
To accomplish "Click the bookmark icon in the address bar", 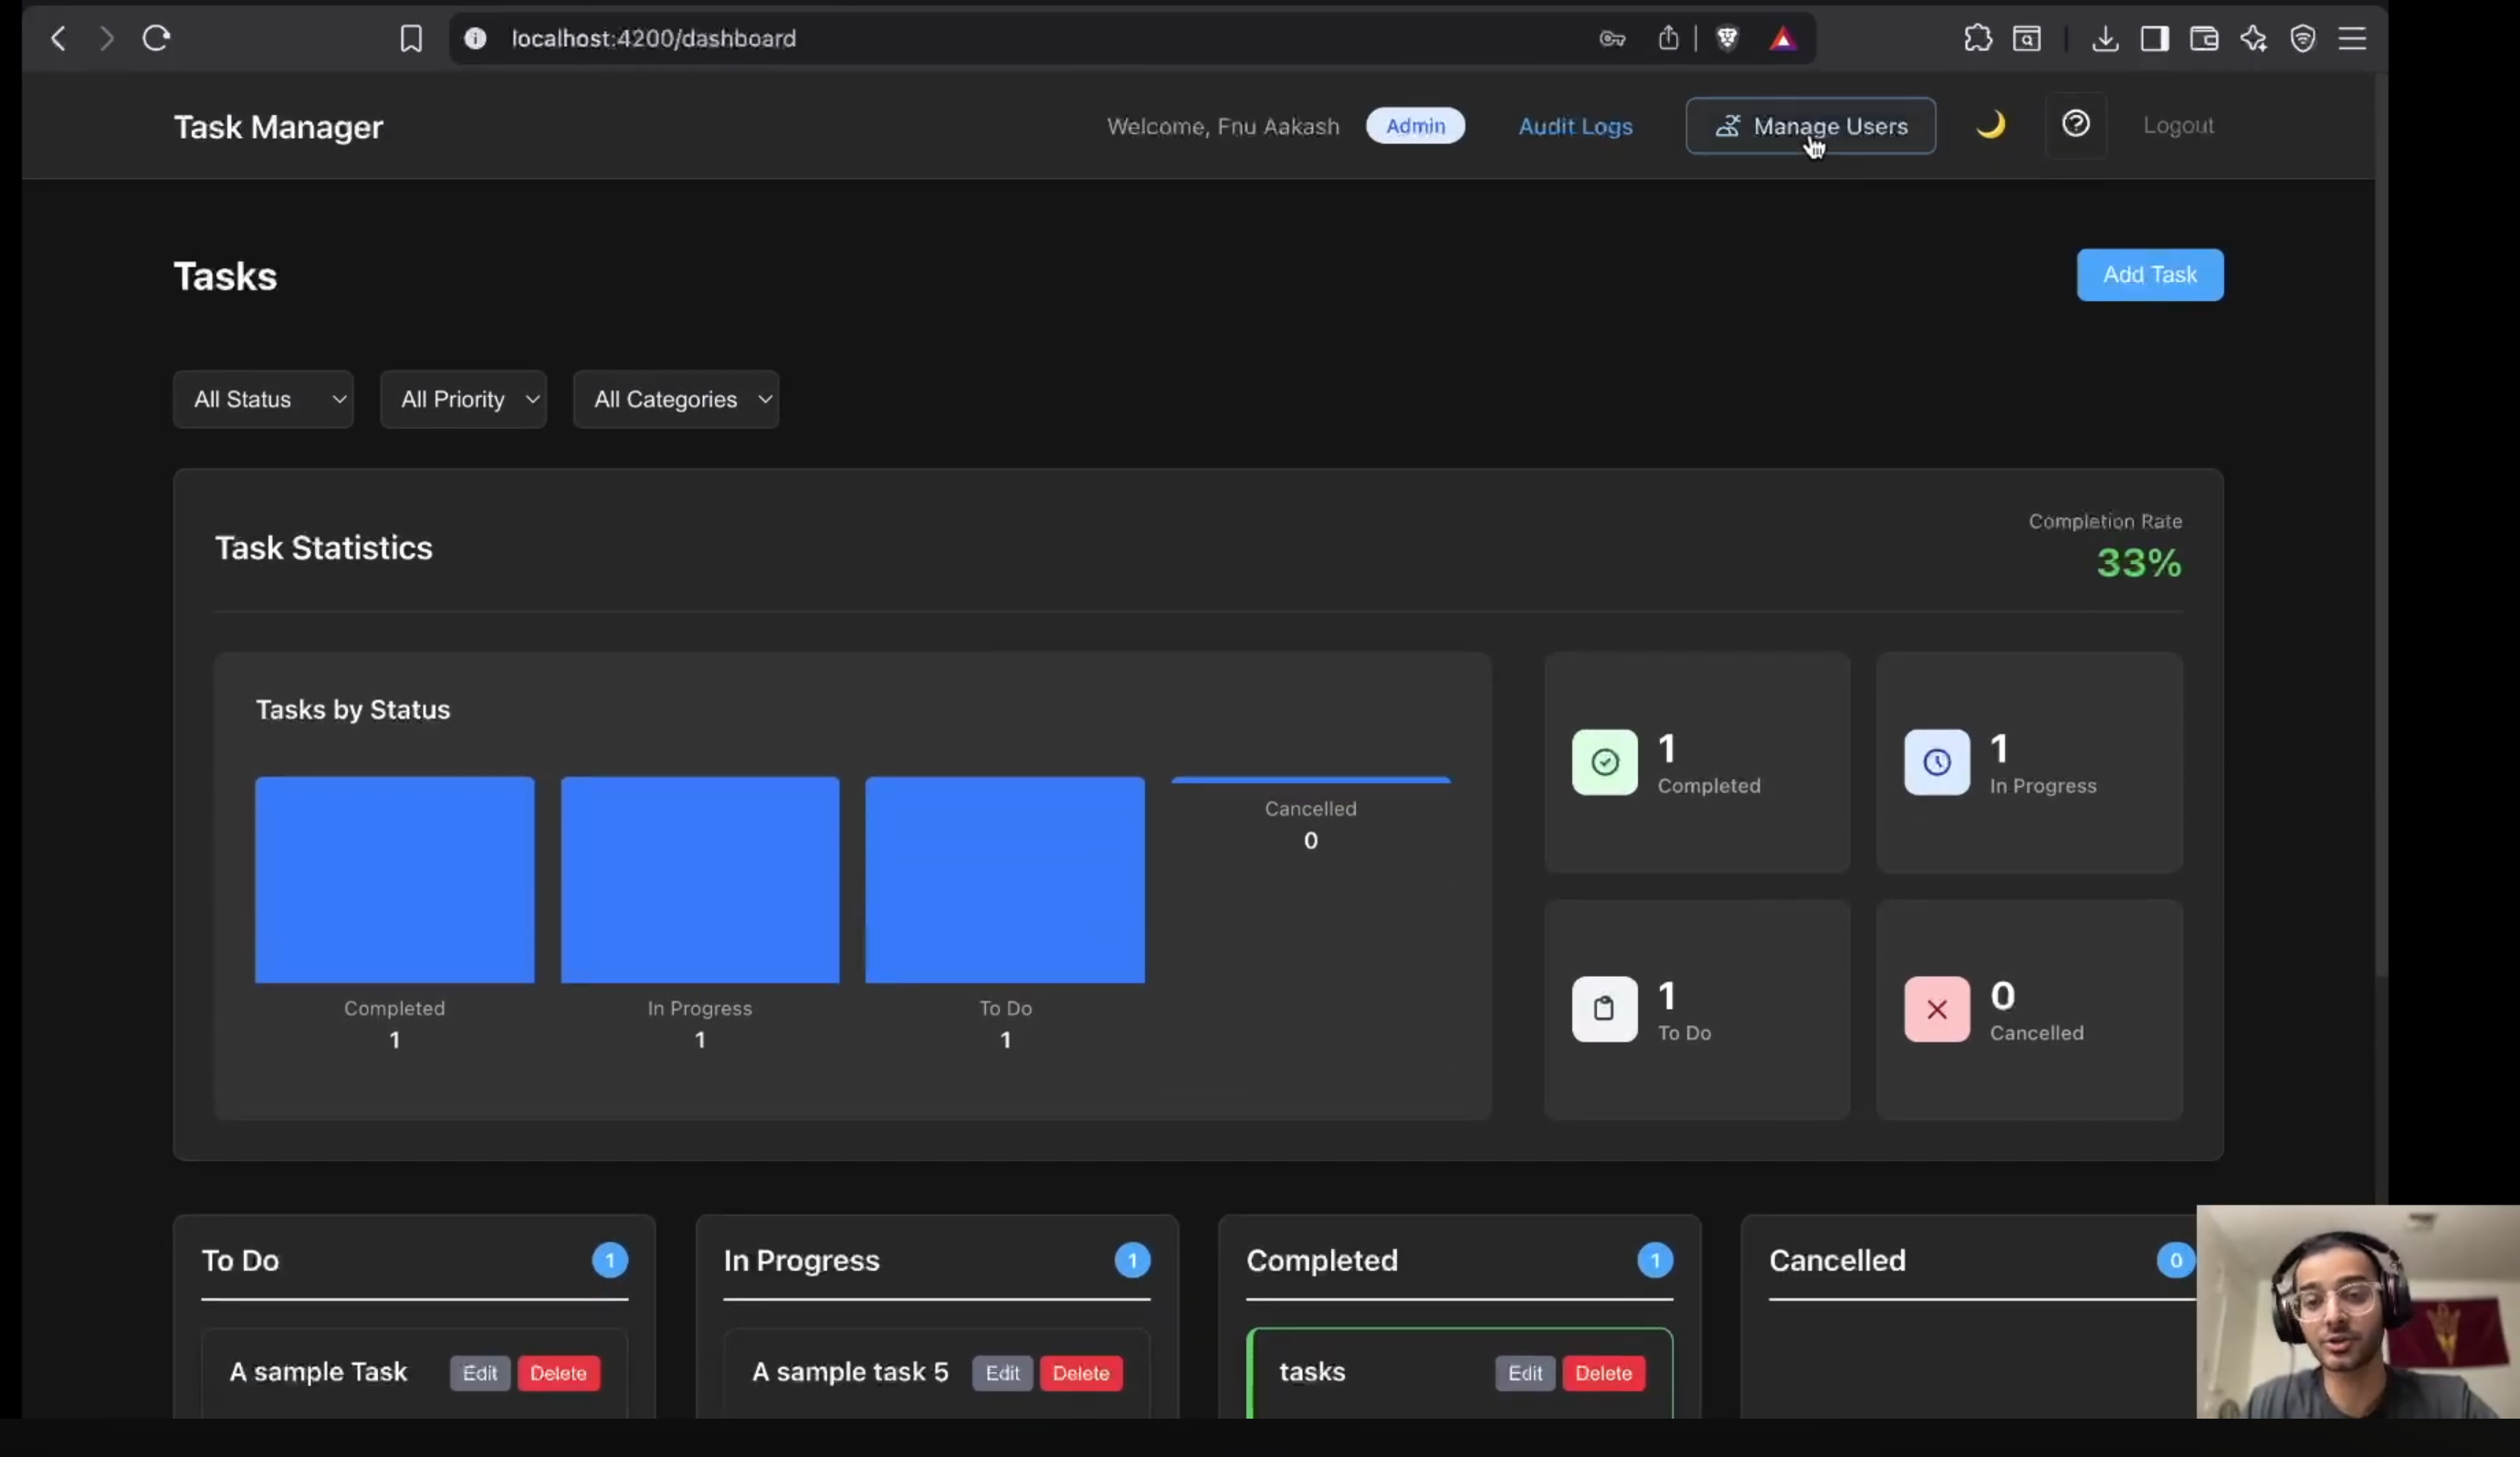I will (411, 39).
